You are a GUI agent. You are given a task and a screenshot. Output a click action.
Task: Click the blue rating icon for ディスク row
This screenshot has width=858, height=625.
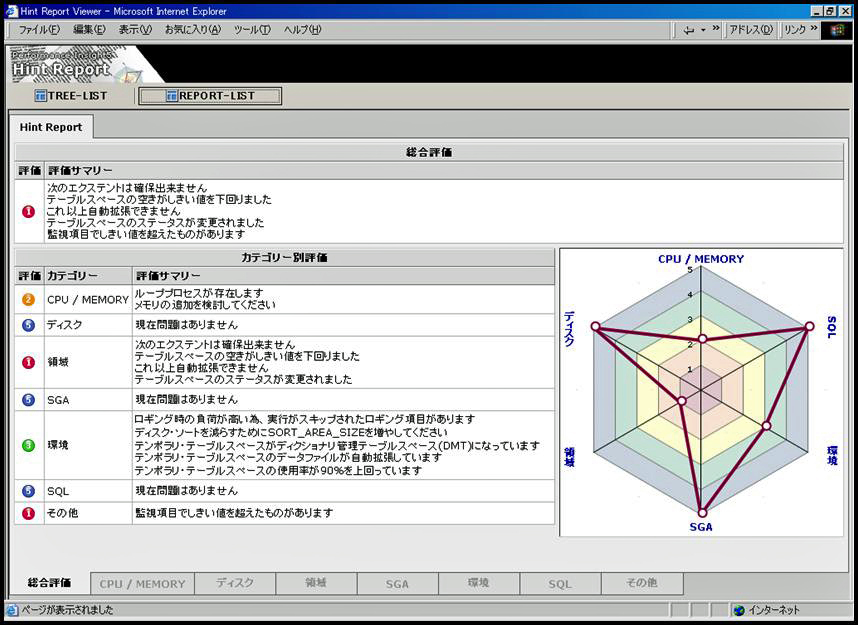point(29,325)
